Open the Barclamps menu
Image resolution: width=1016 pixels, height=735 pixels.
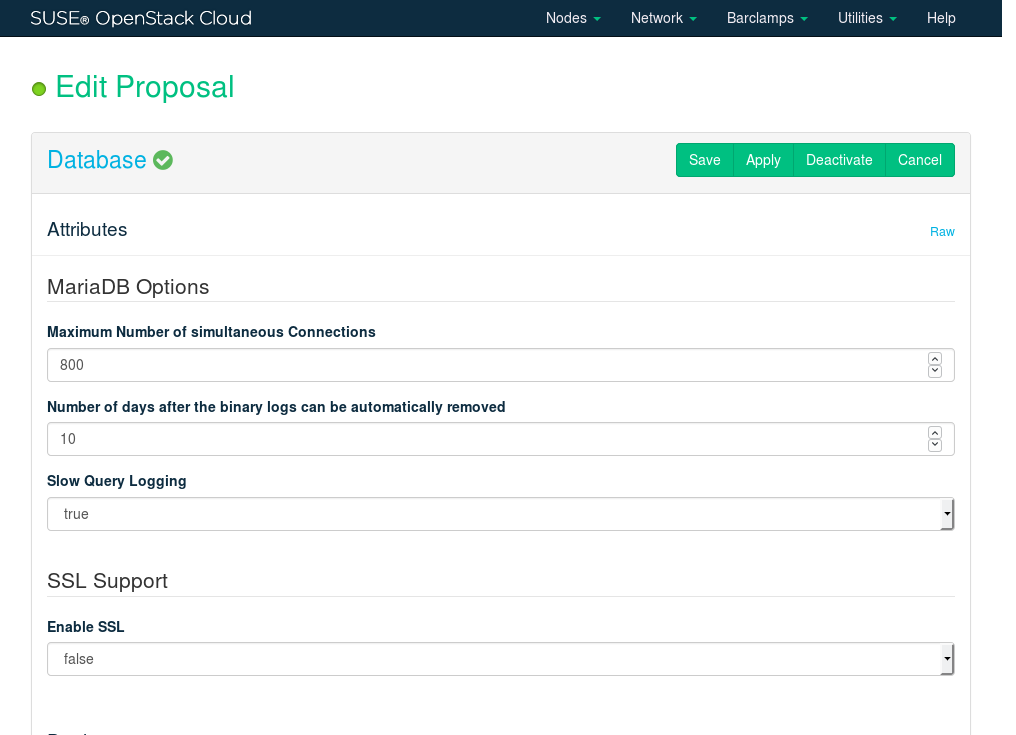(767, 18)
